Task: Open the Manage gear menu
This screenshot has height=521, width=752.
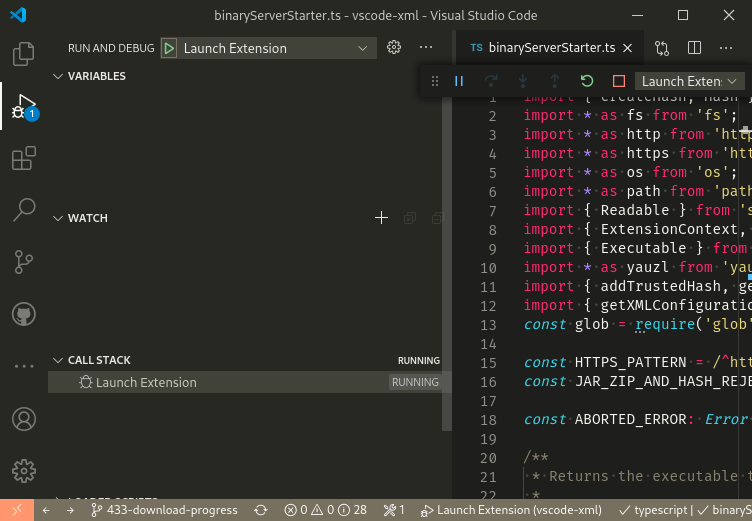Action: (x=24, y=471)
